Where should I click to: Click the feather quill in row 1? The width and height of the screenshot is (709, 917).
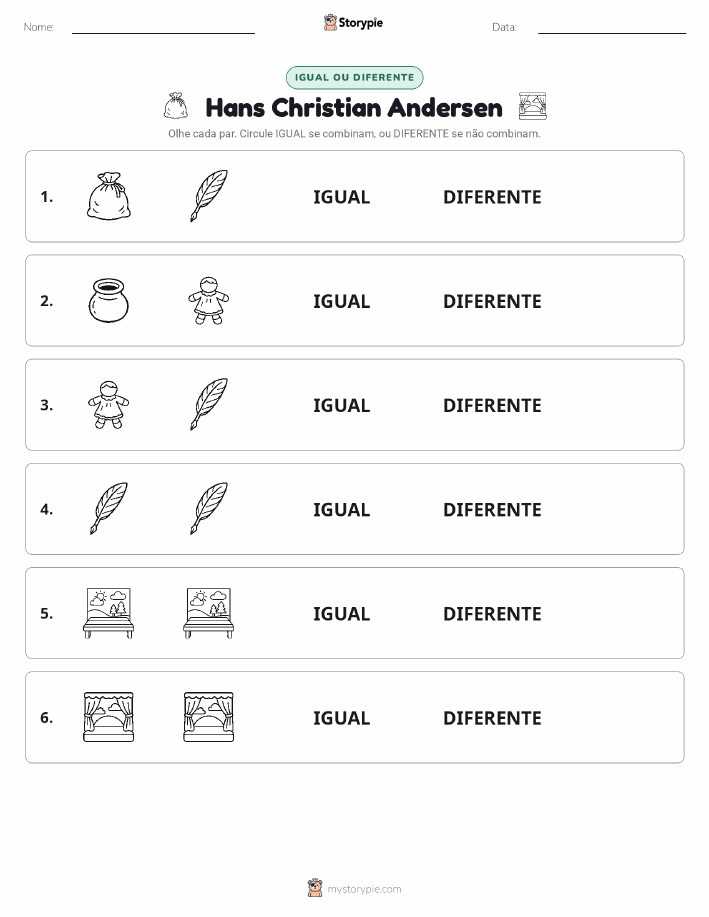coord(209,196)
